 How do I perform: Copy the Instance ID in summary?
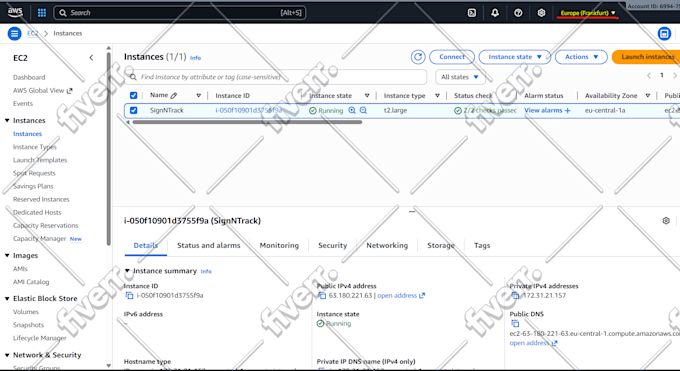129,295
